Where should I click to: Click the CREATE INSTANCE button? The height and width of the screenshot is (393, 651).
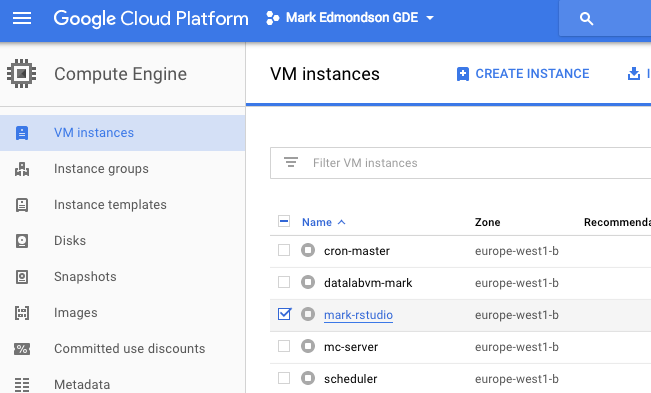pos(523,74)
